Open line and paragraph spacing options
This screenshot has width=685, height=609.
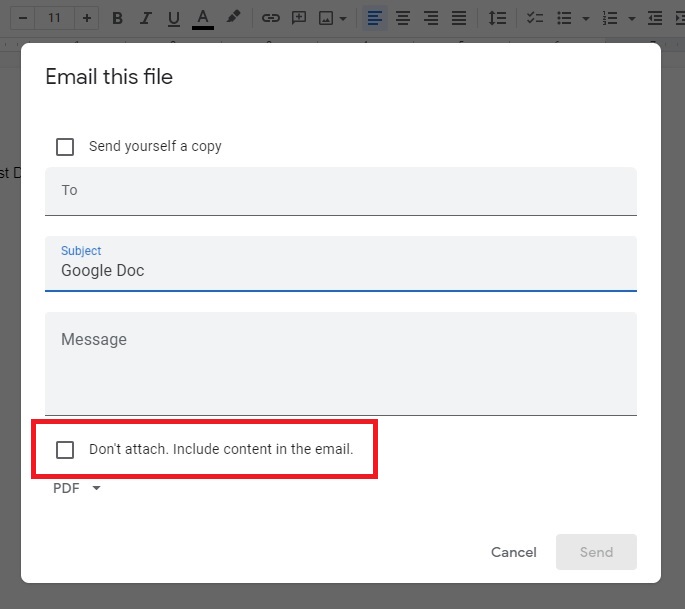[497, 18]
